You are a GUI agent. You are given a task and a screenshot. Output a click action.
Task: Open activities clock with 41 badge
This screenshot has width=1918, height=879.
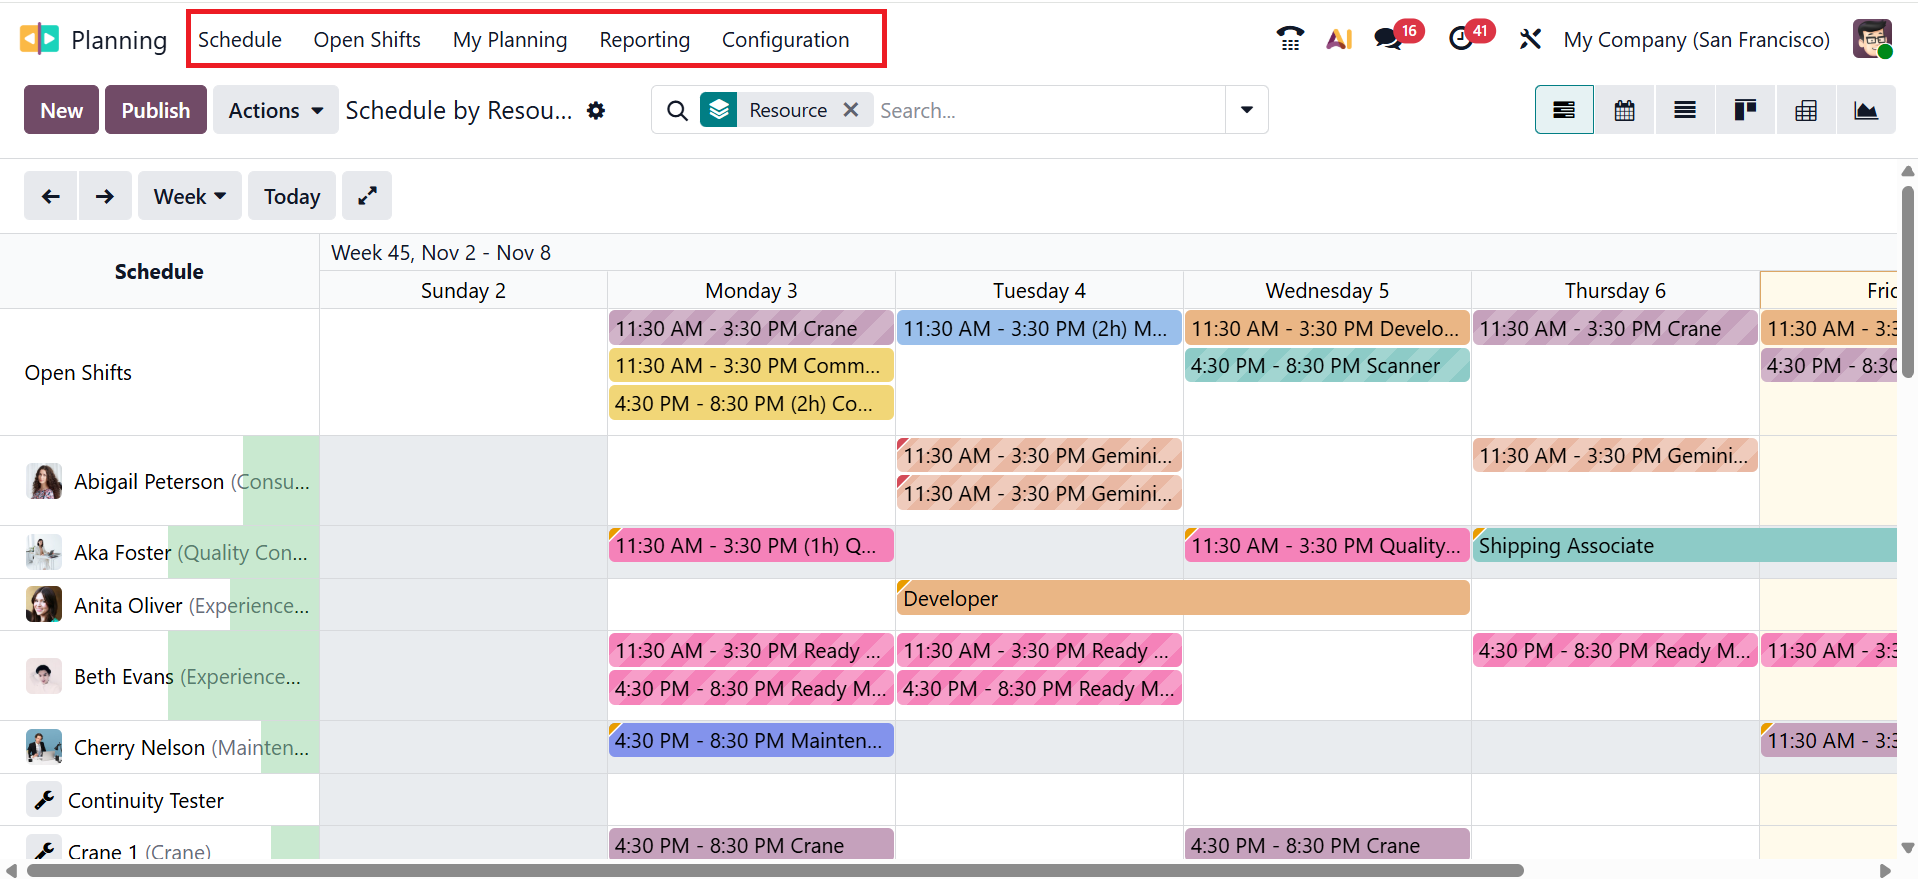tap(1461, 39)
